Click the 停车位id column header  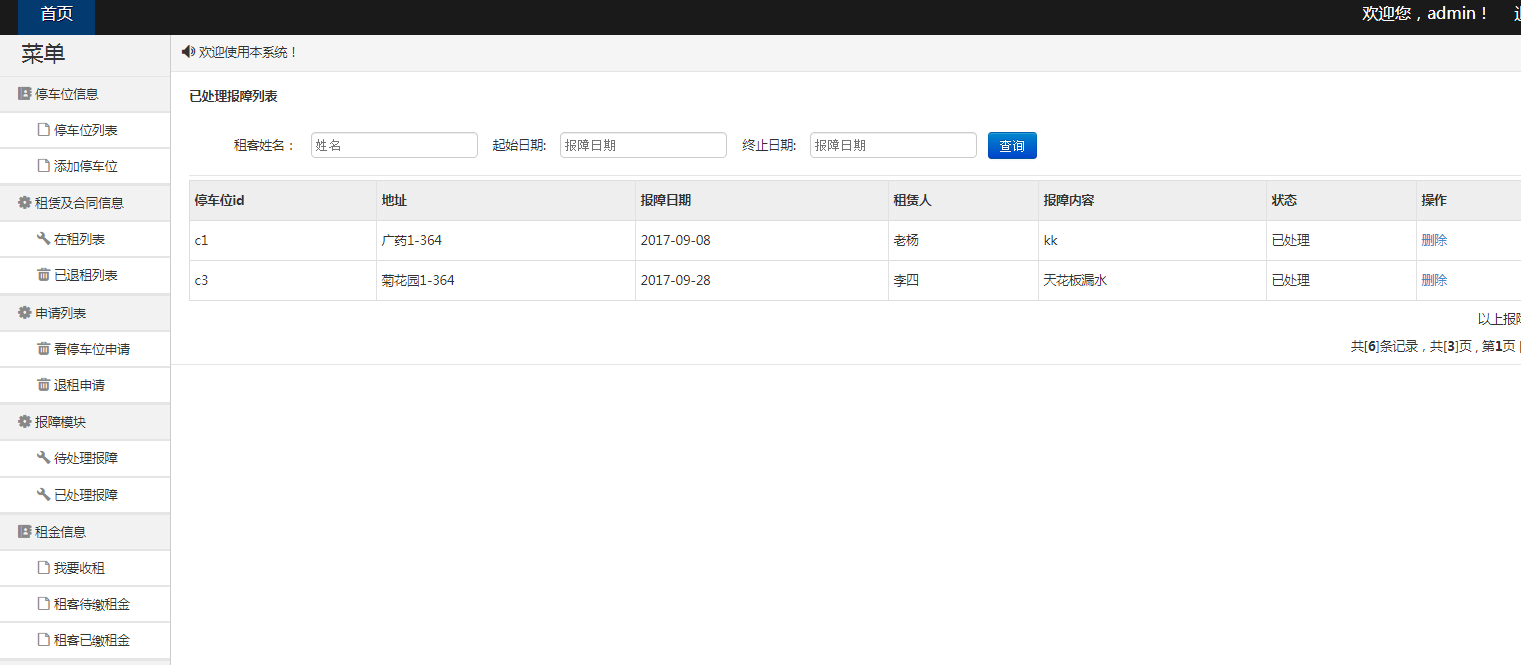point(283,200)
